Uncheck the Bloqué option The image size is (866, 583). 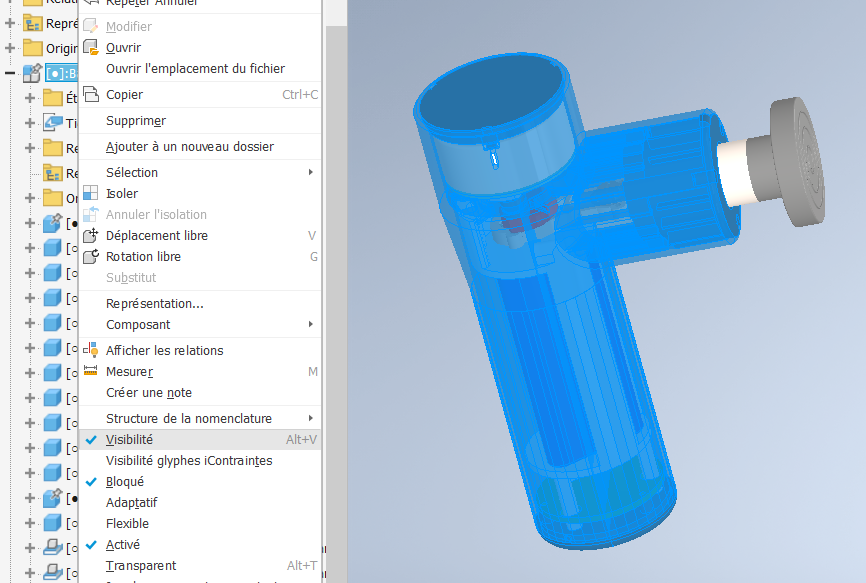tap(124, 482)
